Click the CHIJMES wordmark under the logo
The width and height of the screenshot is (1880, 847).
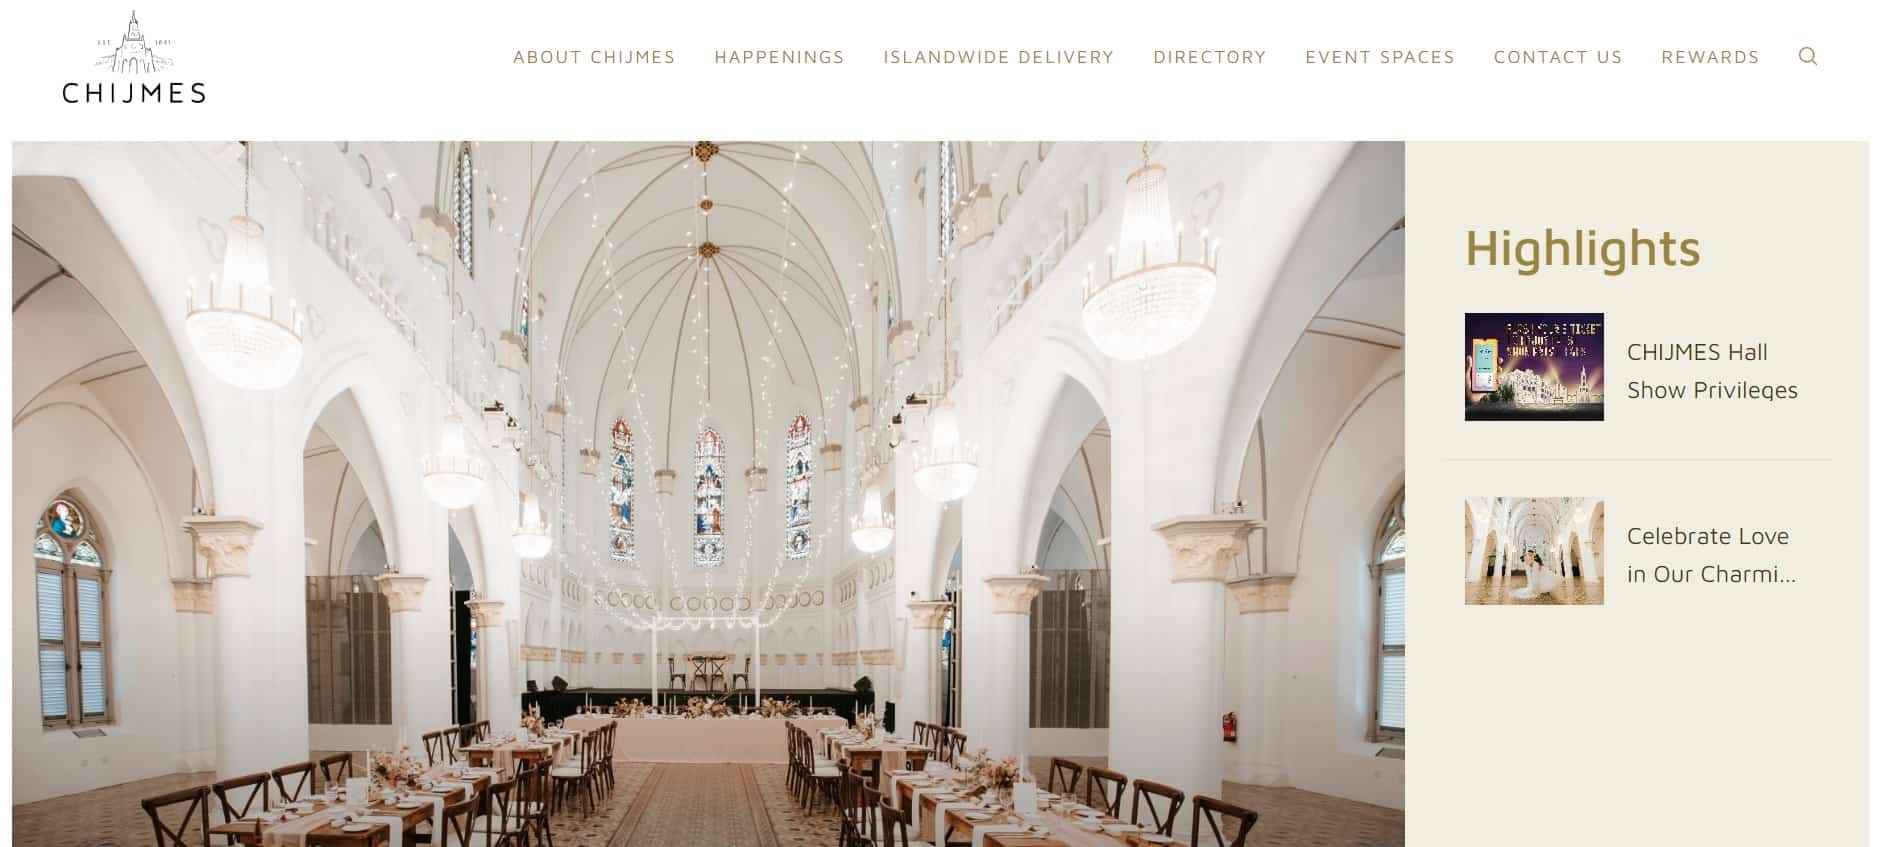pyautogui.click(x=134, y=93)
